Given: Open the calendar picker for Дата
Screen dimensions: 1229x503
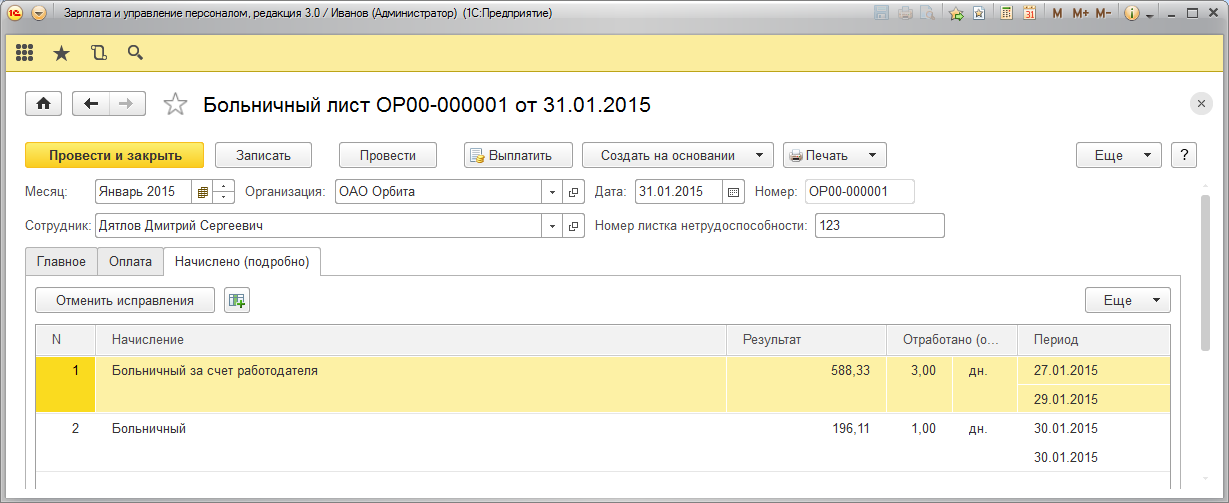Looking at the screenshot, I should [x=734, y=192].
